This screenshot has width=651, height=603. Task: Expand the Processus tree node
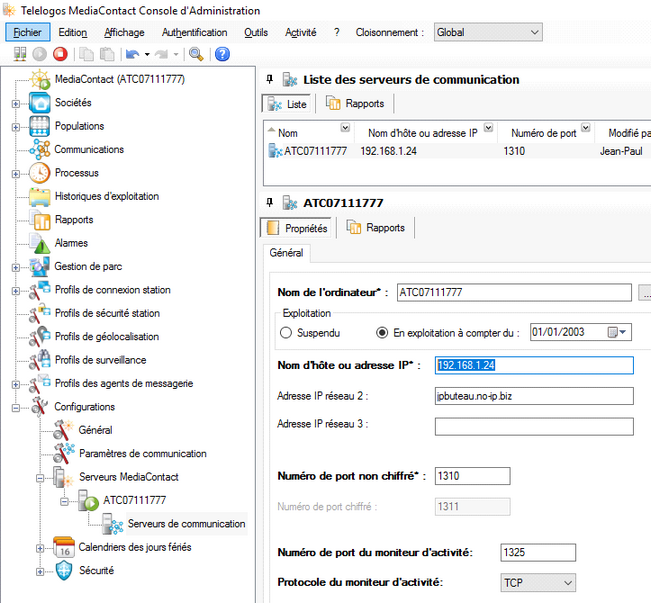(x=15, y=174)
